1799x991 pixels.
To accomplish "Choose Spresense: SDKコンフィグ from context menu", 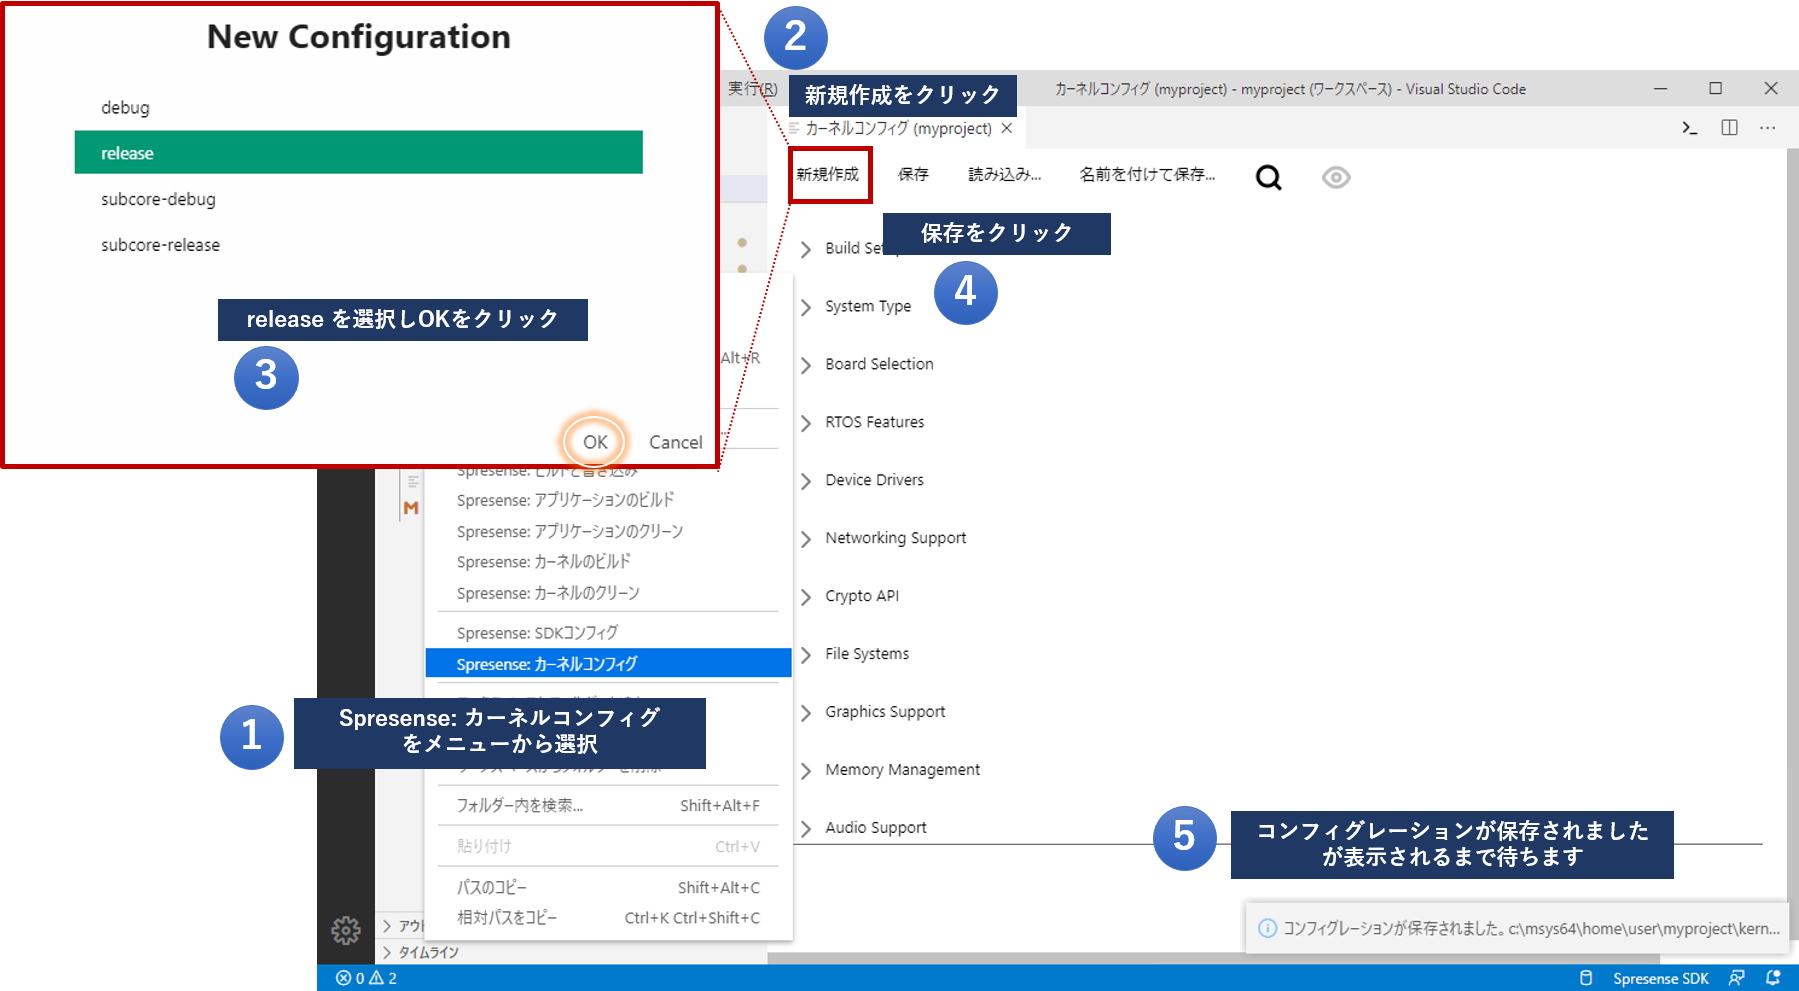I will (537, 632).
